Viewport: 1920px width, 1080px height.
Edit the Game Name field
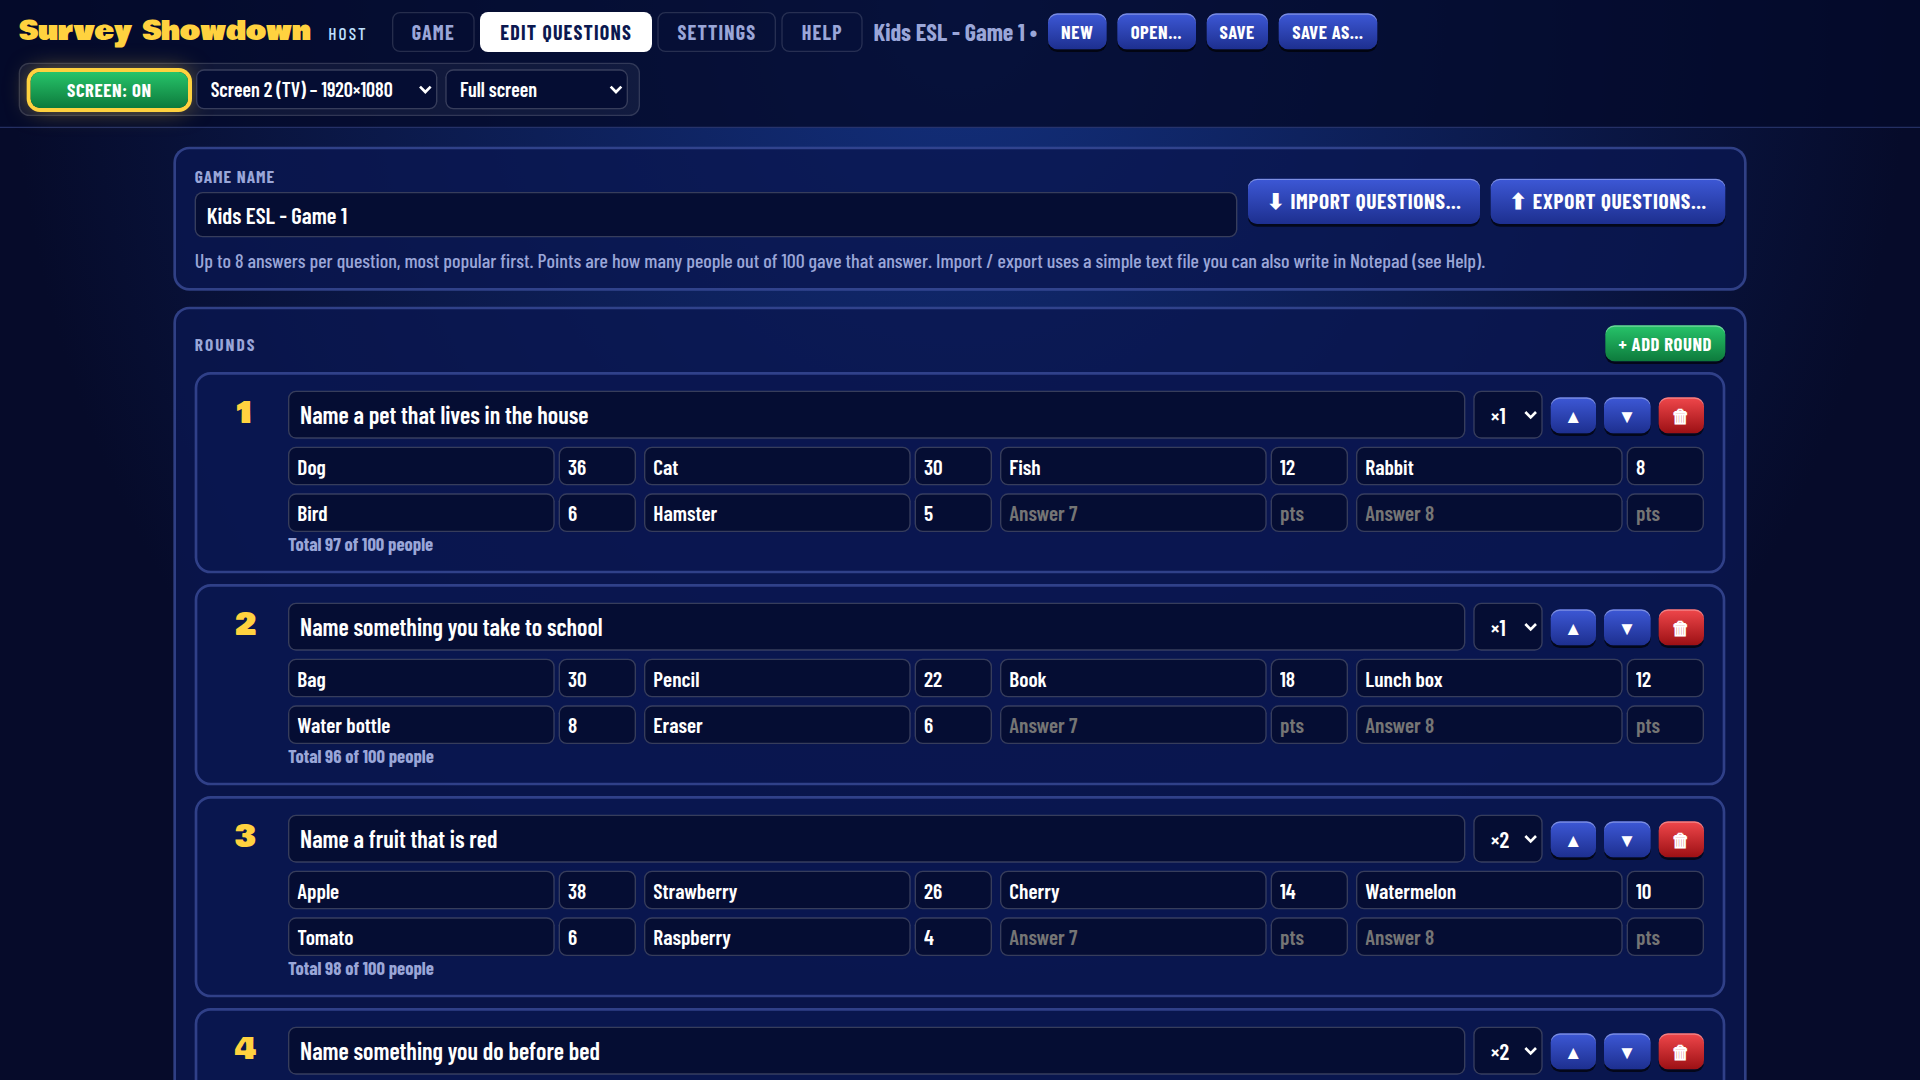coord(716,215)
